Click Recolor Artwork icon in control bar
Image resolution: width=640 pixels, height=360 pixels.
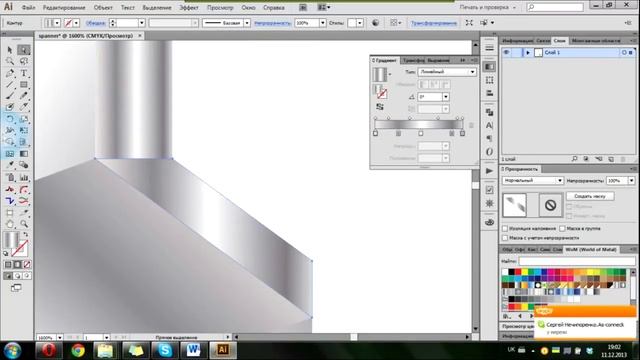click(376, 23)
